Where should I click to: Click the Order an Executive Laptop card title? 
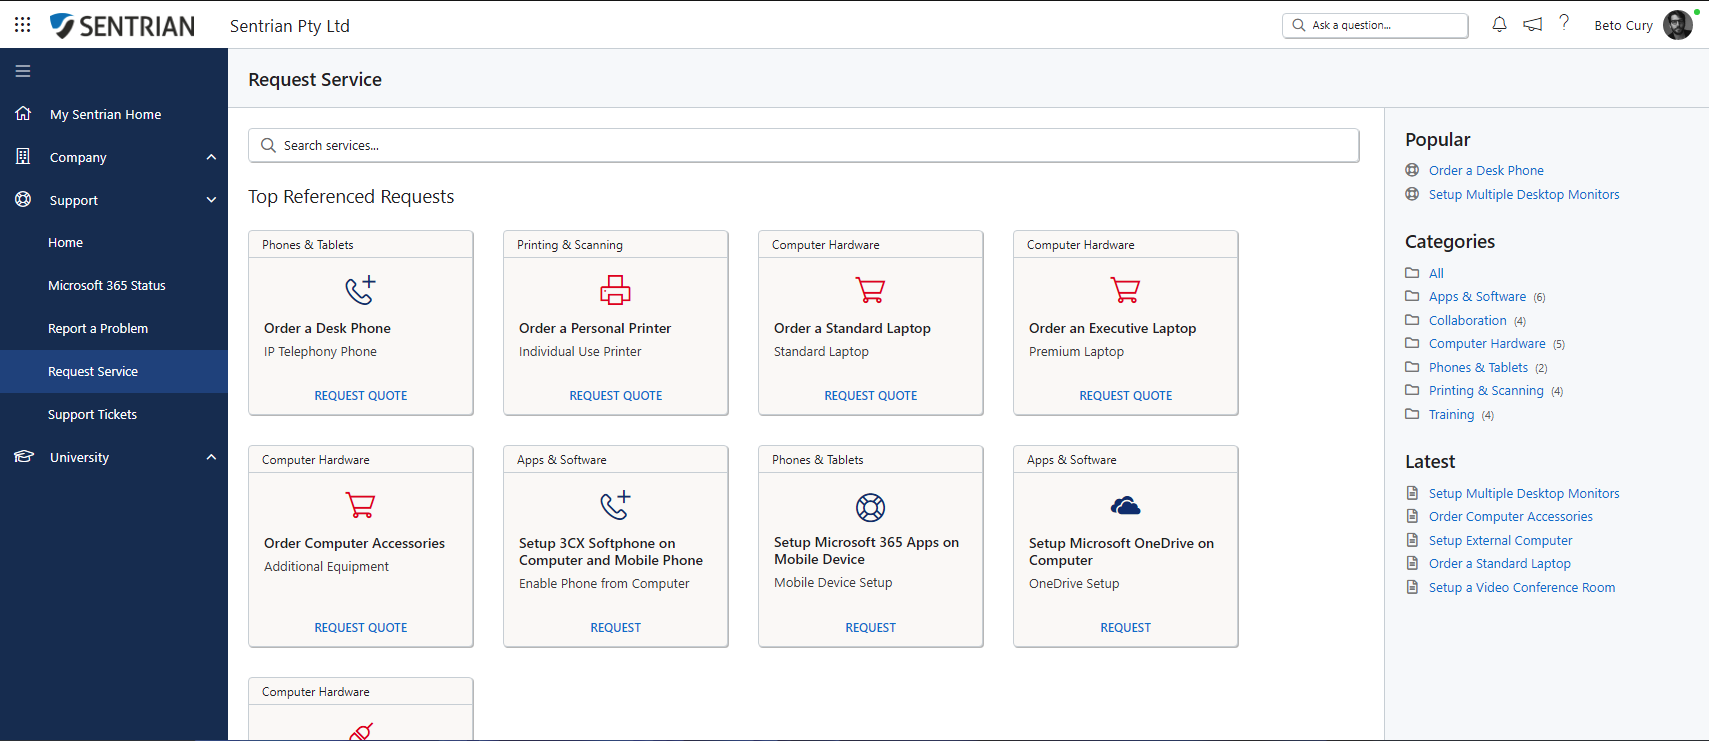click(1112, 328)
